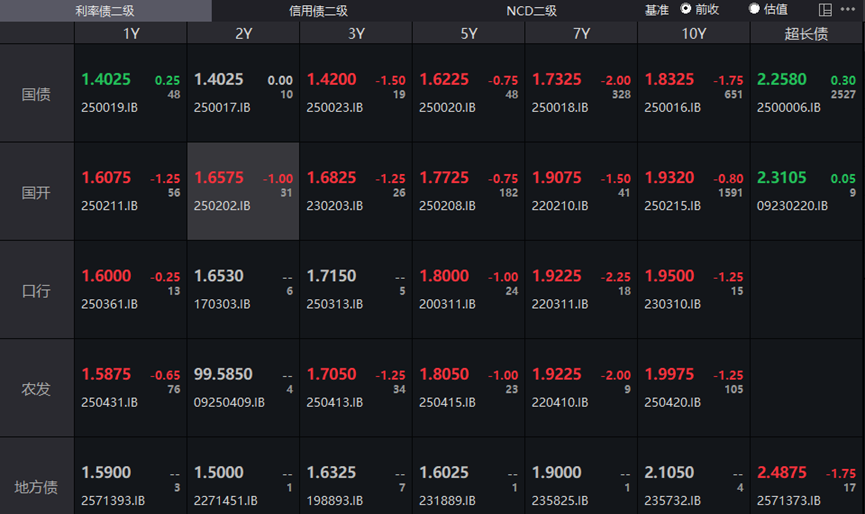This screenshot has height=514, width=865.
Task: Click the 农发 2Y bond 09250409.IB
Action: coord(243,388)
